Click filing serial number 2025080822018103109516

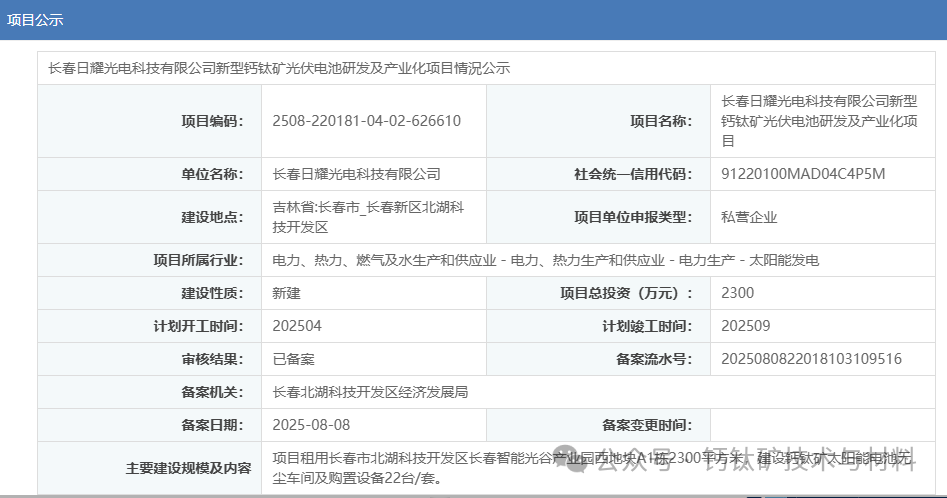811,359
